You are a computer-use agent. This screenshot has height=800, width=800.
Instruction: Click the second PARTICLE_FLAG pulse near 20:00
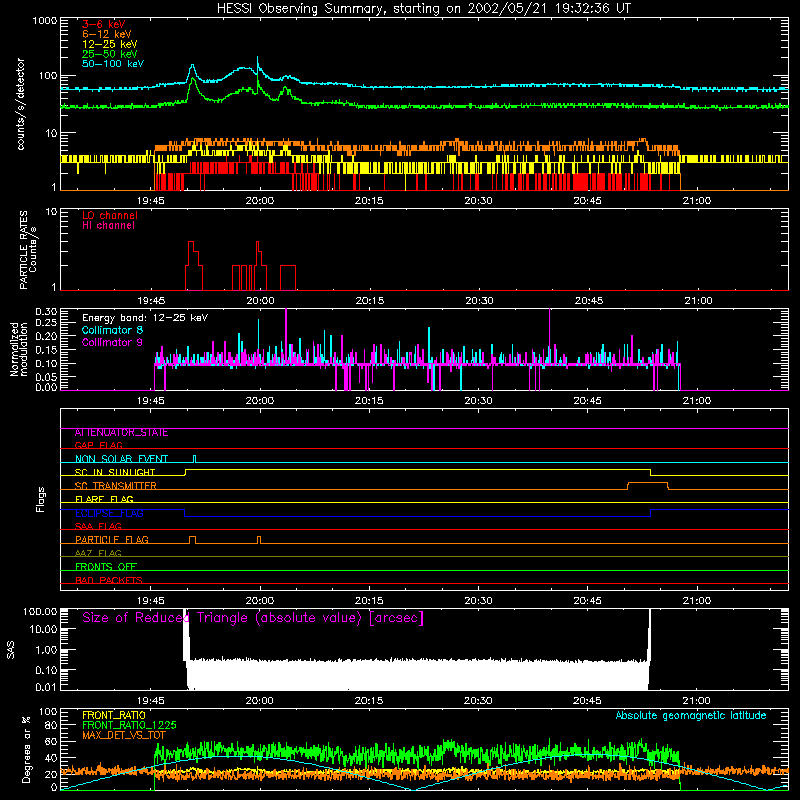259,540
